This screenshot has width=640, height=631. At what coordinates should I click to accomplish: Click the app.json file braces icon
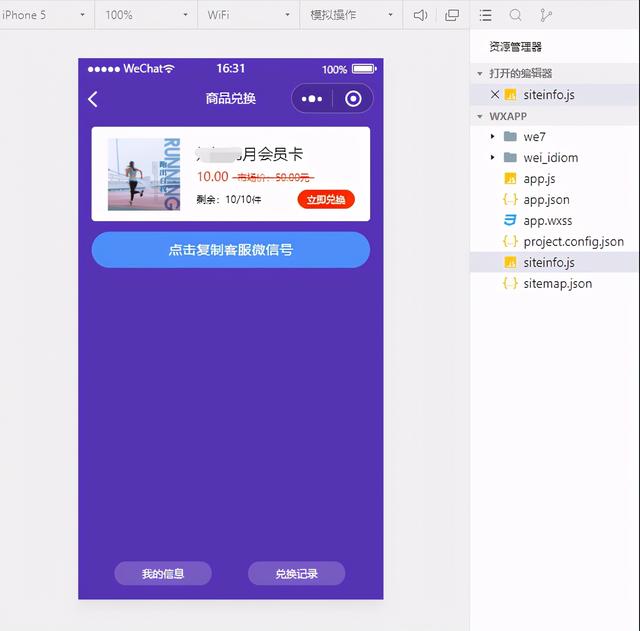coord(510,200)
